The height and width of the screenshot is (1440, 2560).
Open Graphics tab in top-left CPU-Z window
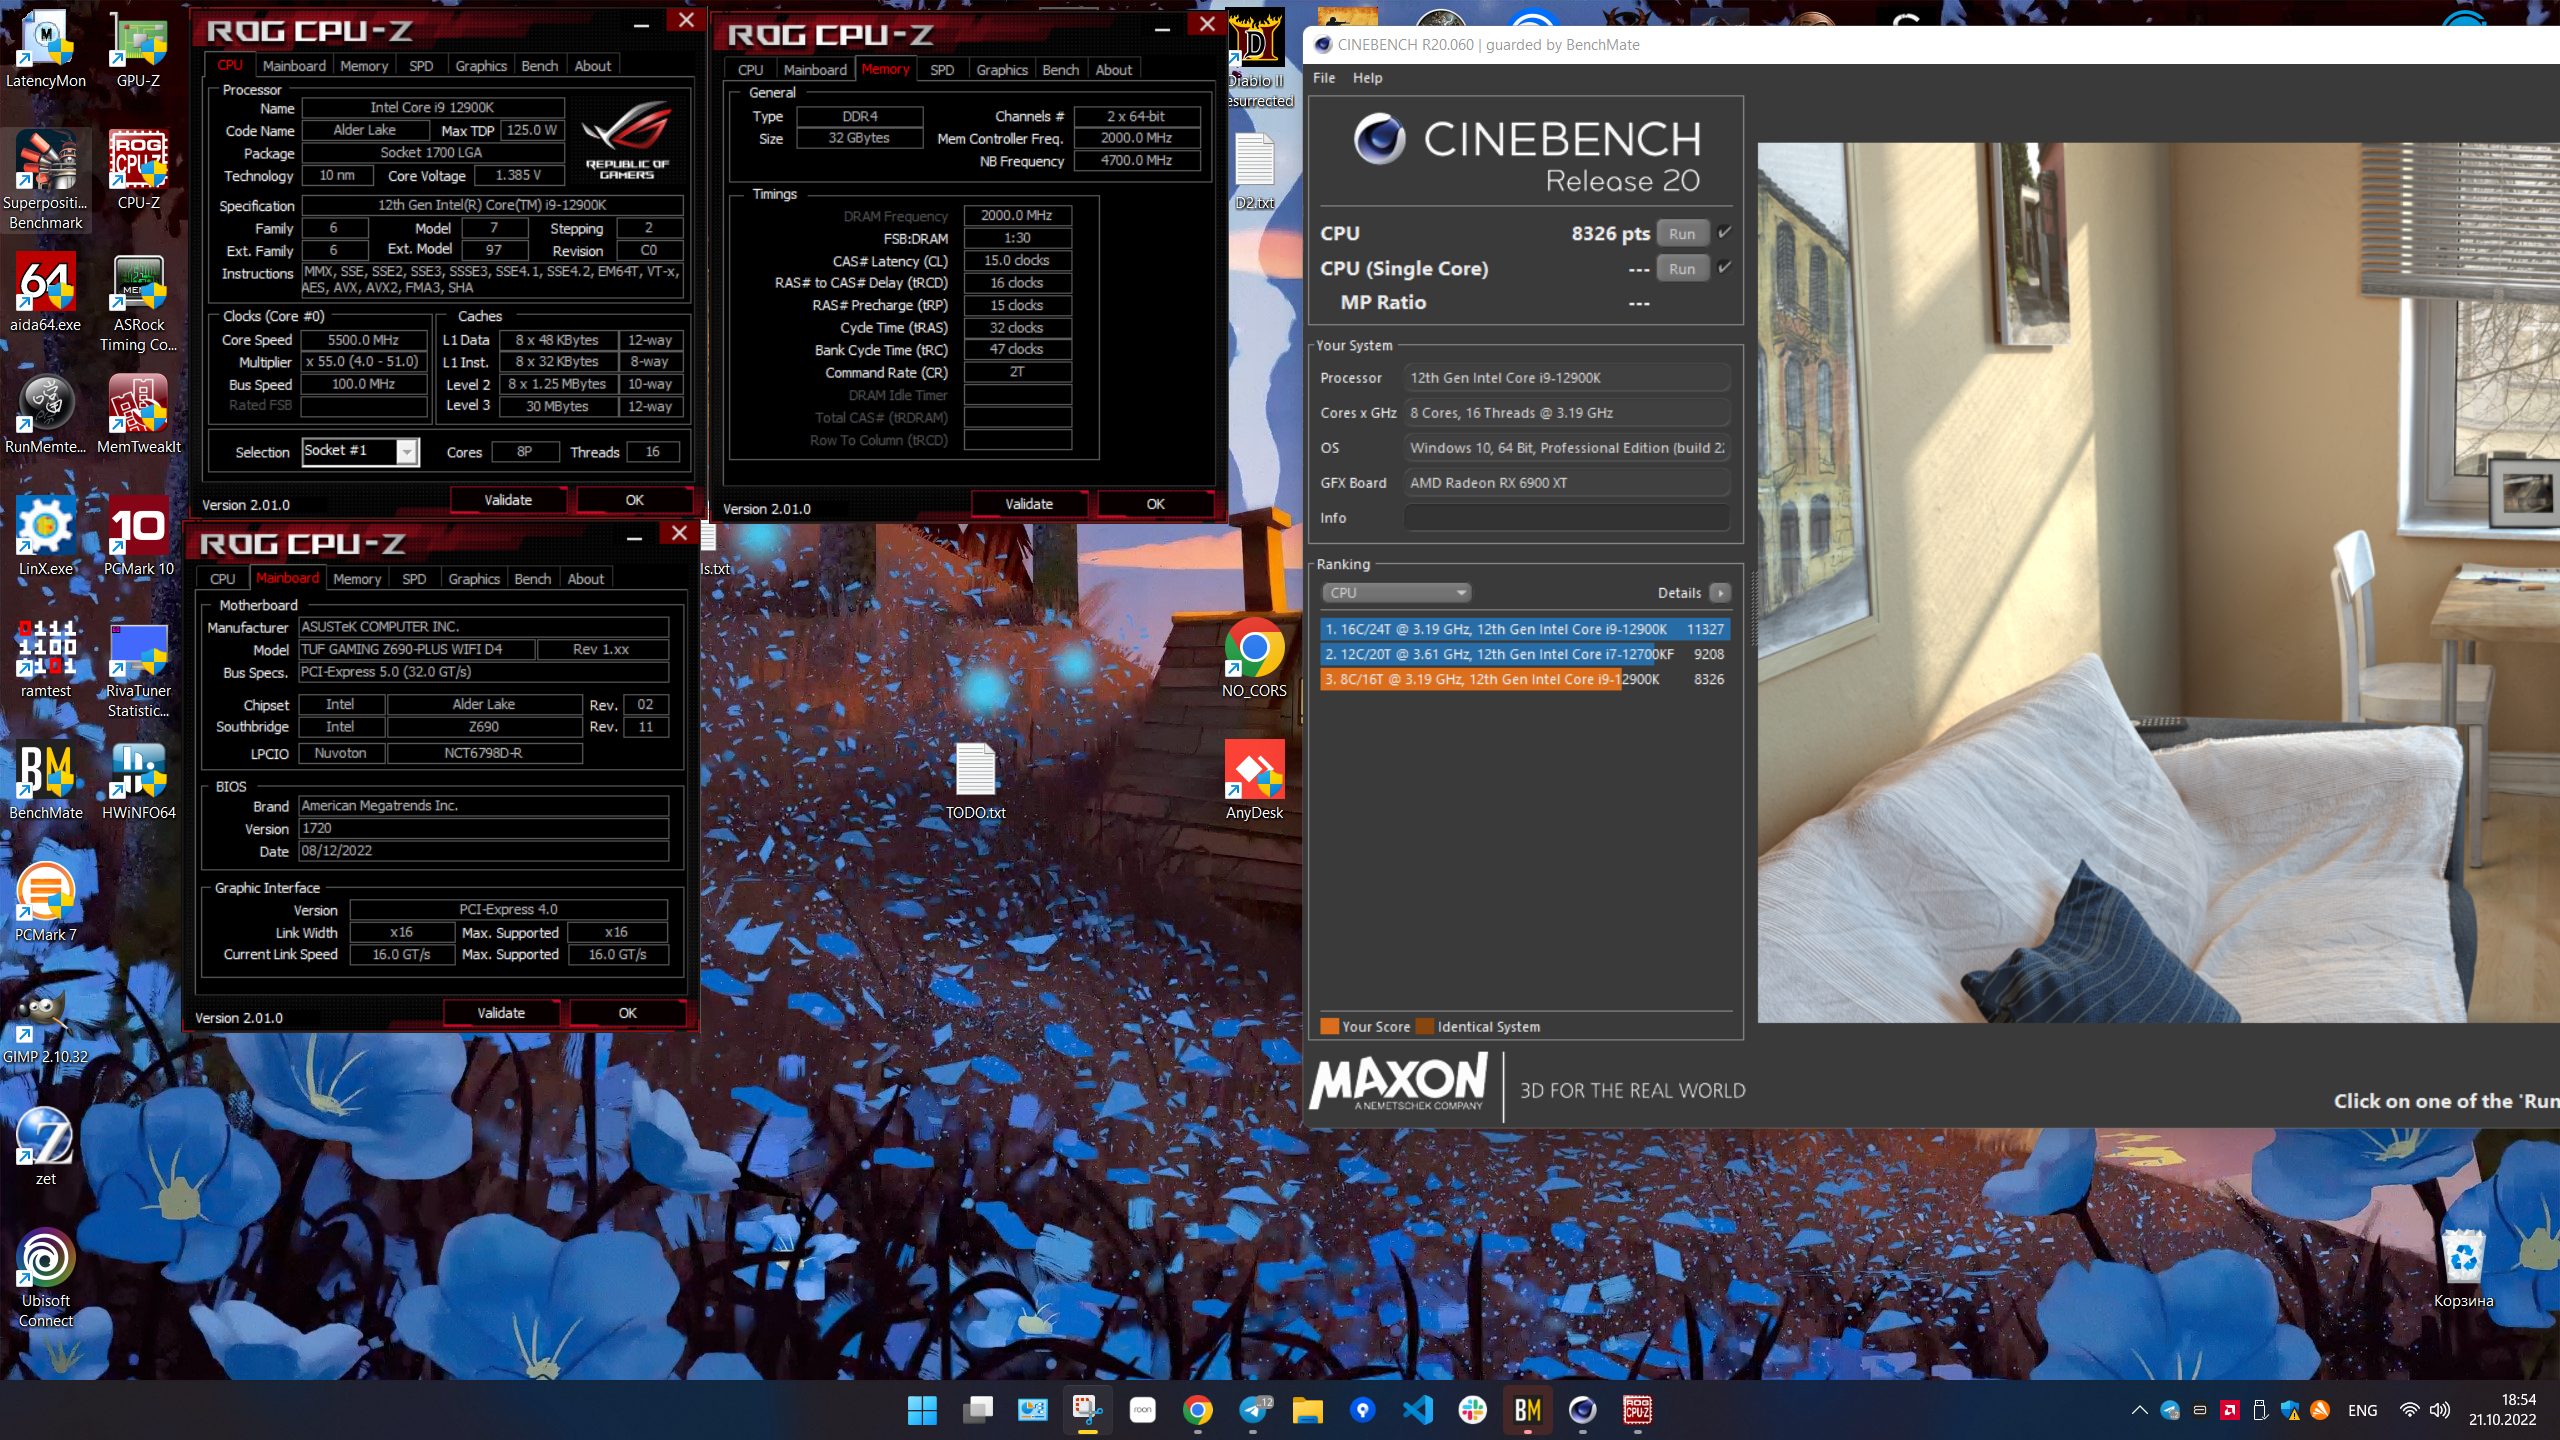click(481, 66)
